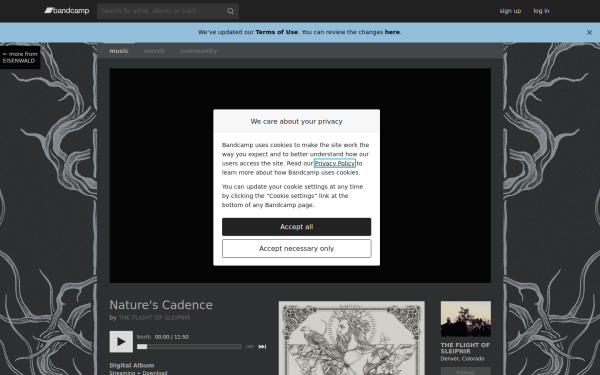Screen dimensions: 600x375
Task: Open the Privacy Policy link
Action: click(335, 163)
